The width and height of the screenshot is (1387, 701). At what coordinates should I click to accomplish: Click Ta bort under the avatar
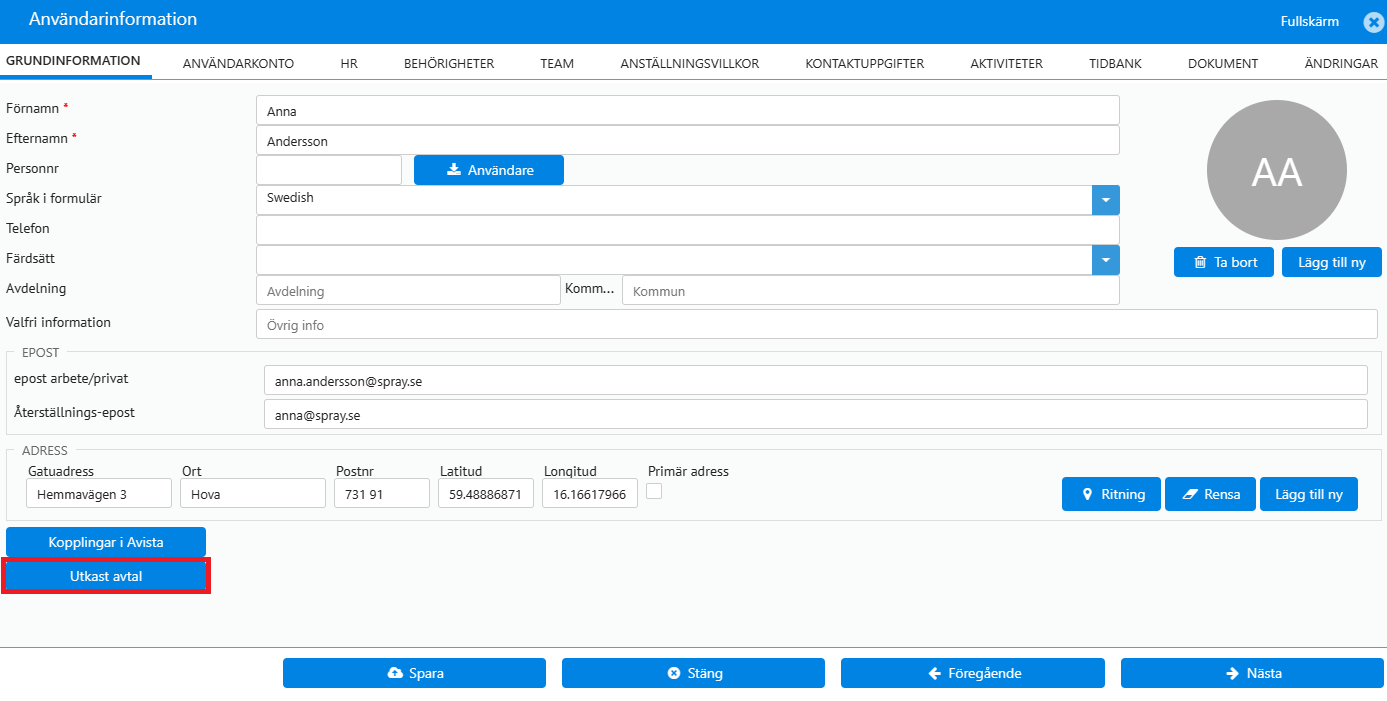[1223, 262]
